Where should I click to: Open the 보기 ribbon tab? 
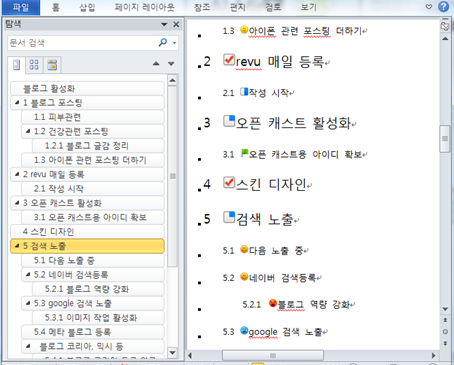[309, 7]
